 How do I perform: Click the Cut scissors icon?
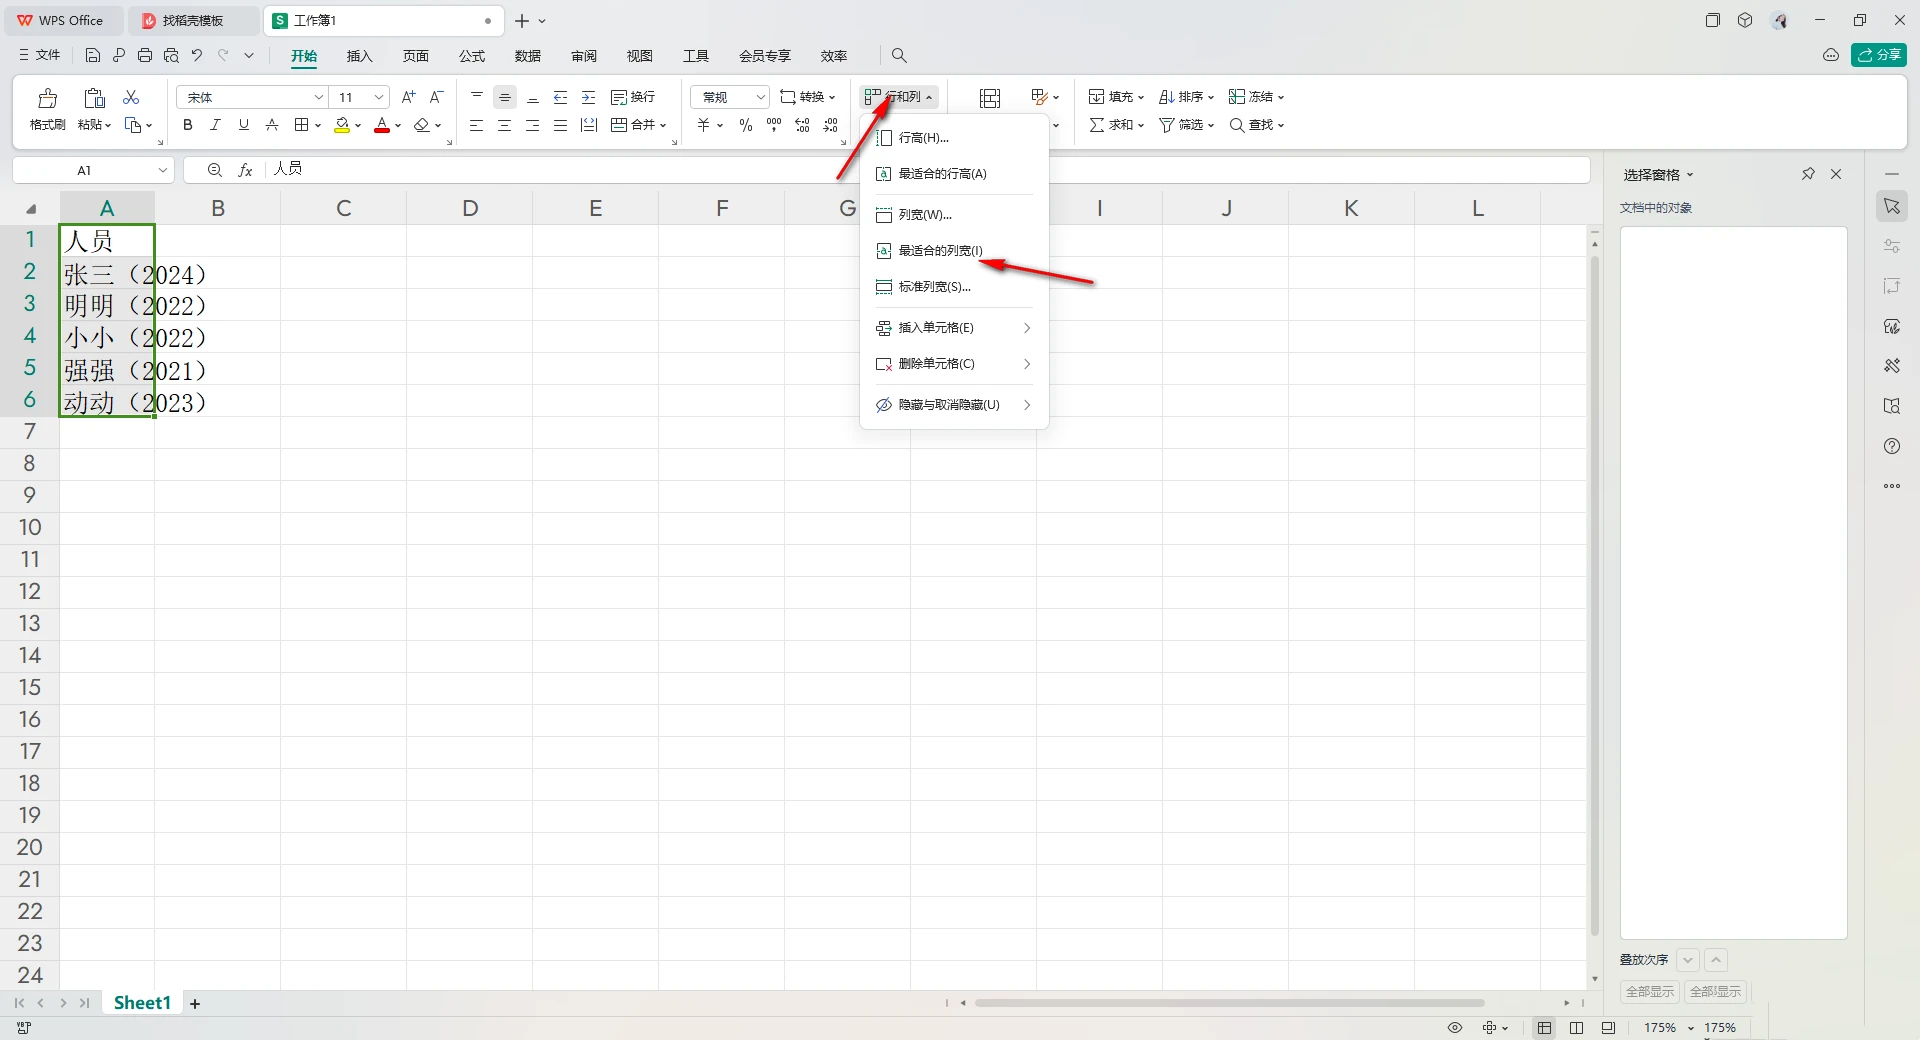131,97
